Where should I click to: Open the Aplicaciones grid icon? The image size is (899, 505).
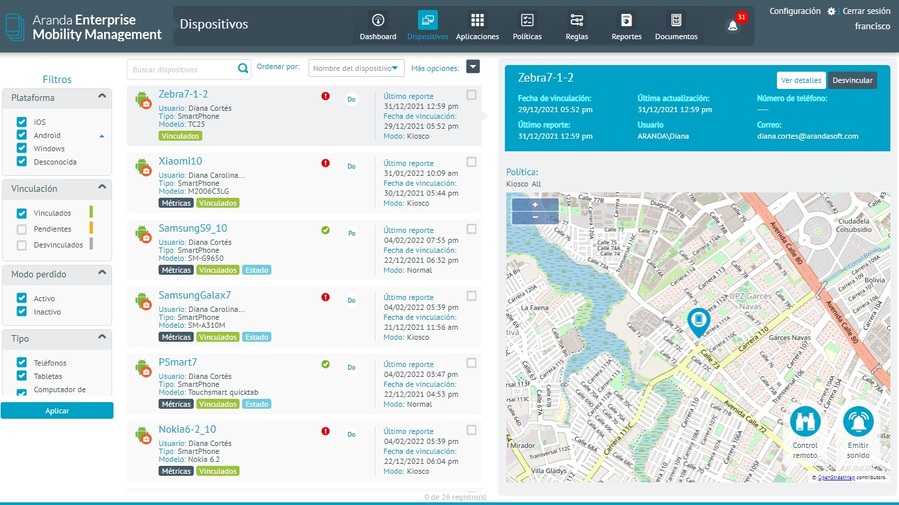pos(477,20)
